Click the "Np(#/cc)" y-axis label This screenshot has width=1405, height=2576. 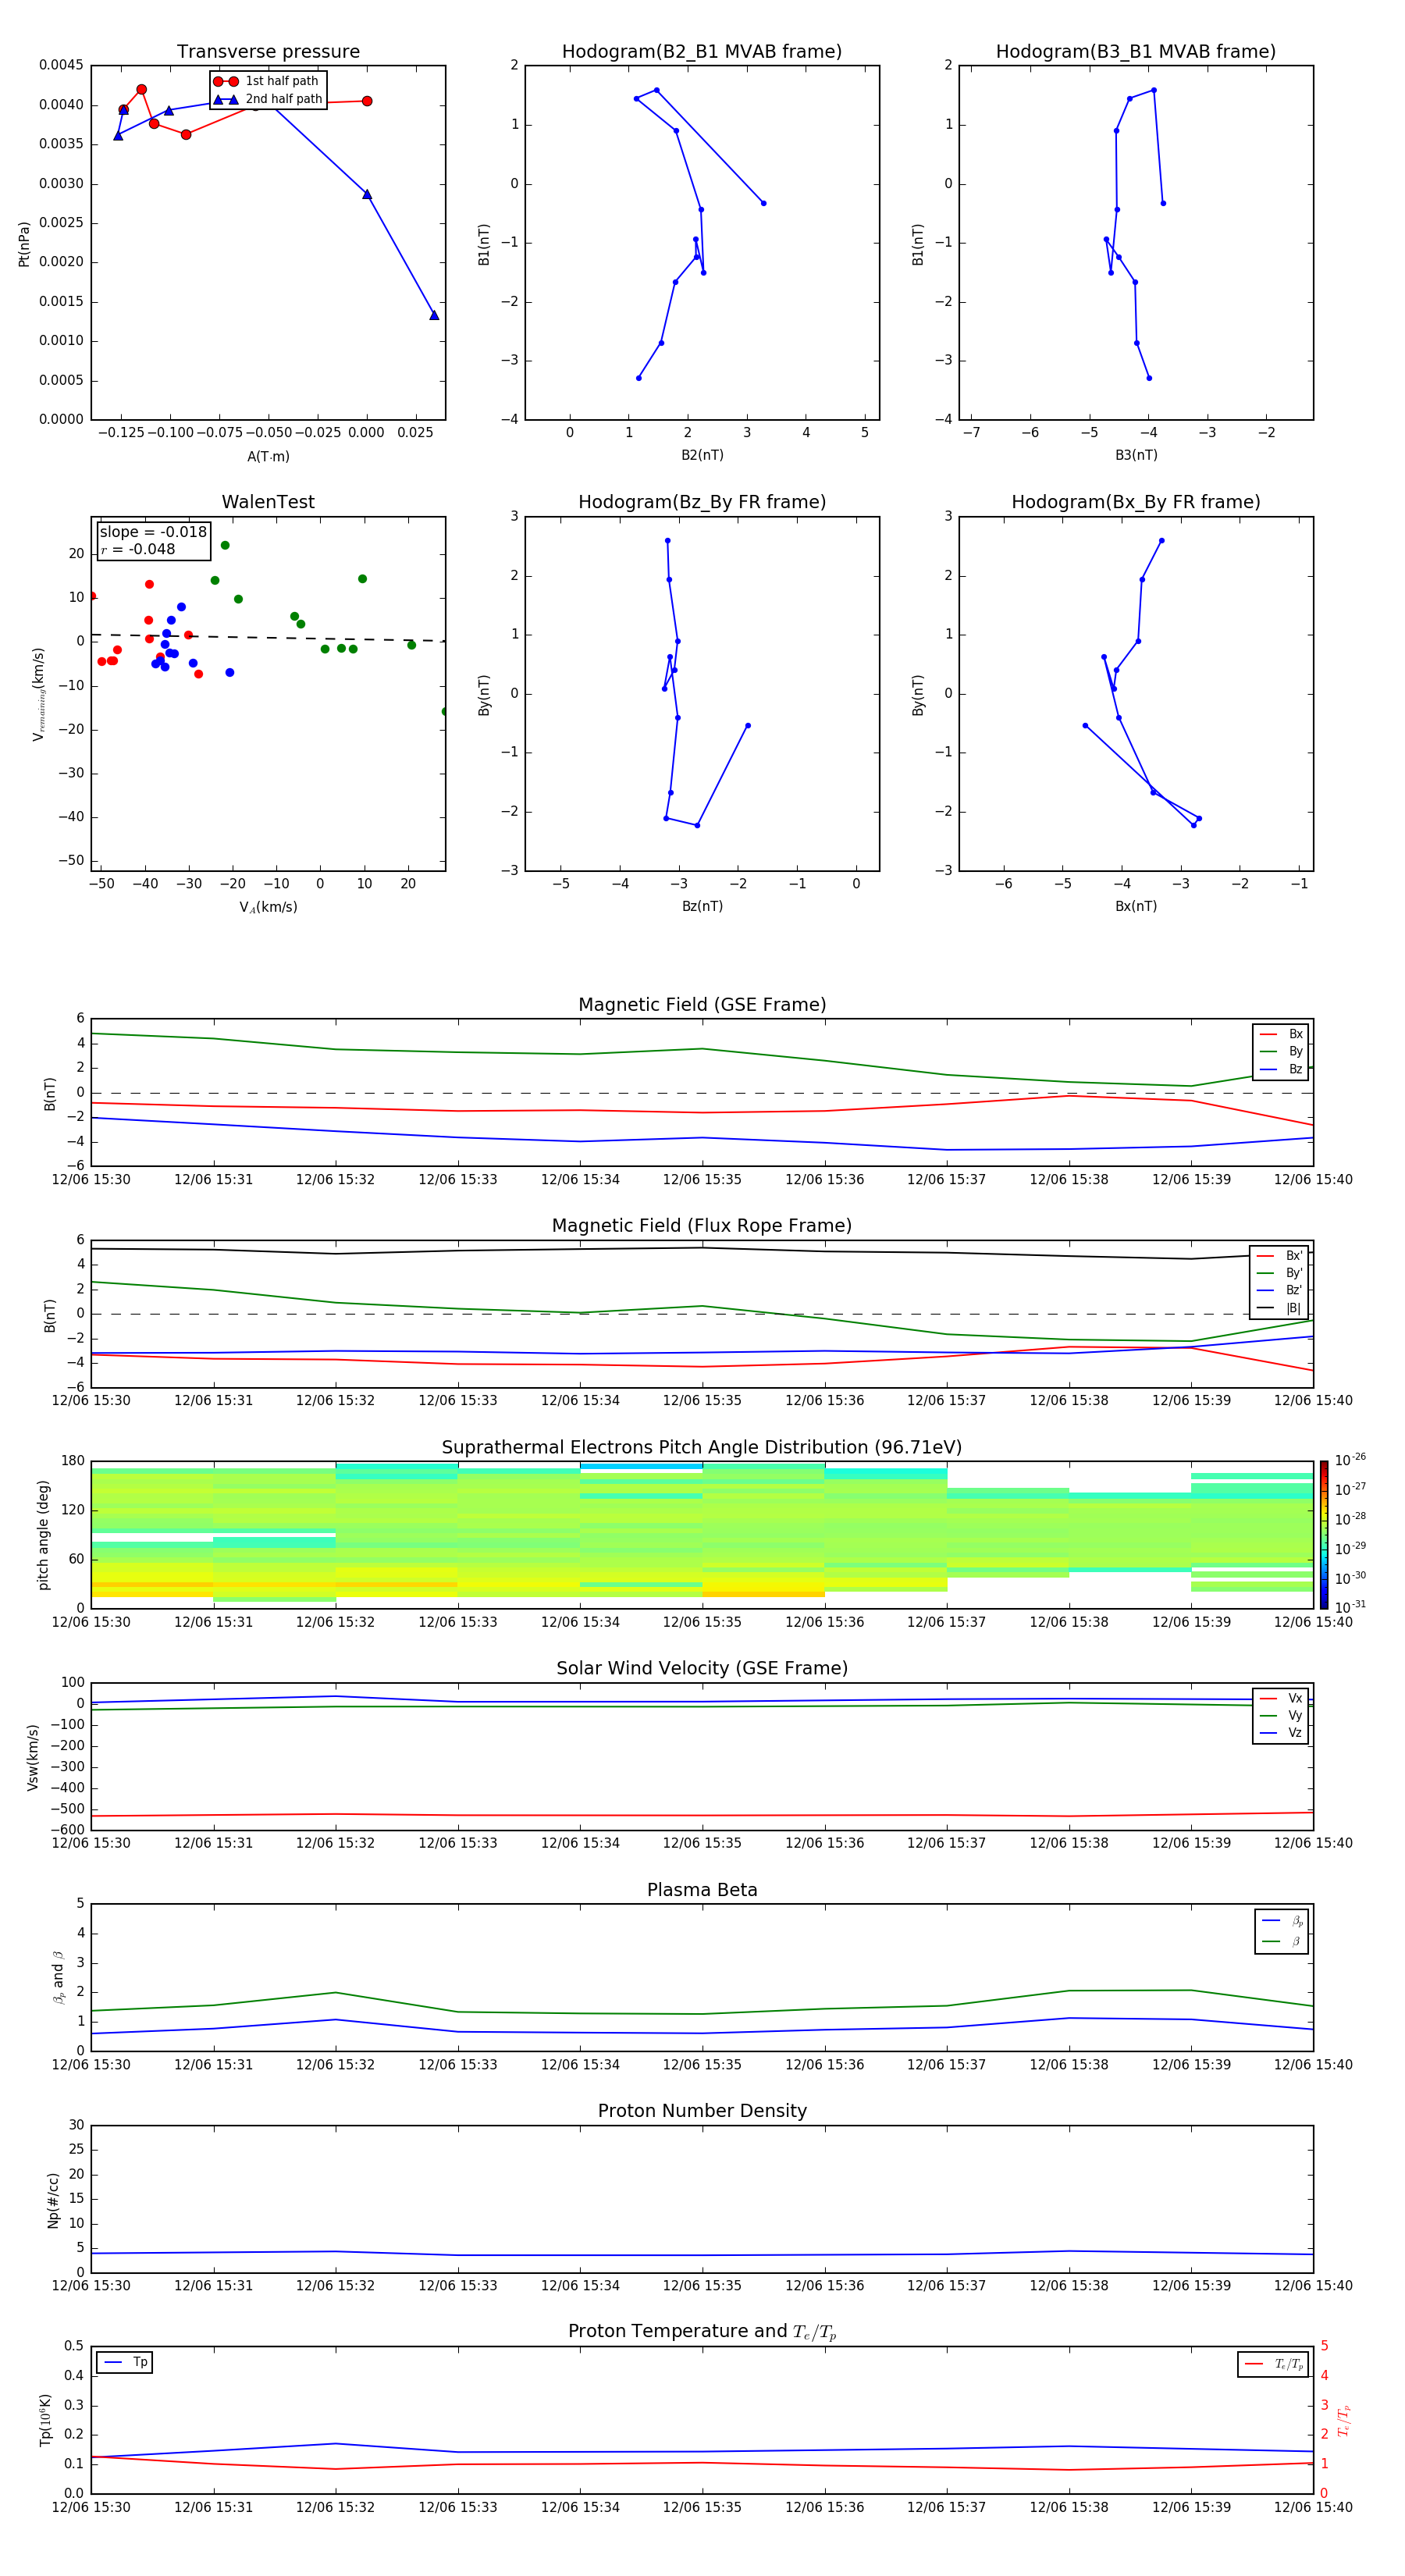(x=54, y=2200)
